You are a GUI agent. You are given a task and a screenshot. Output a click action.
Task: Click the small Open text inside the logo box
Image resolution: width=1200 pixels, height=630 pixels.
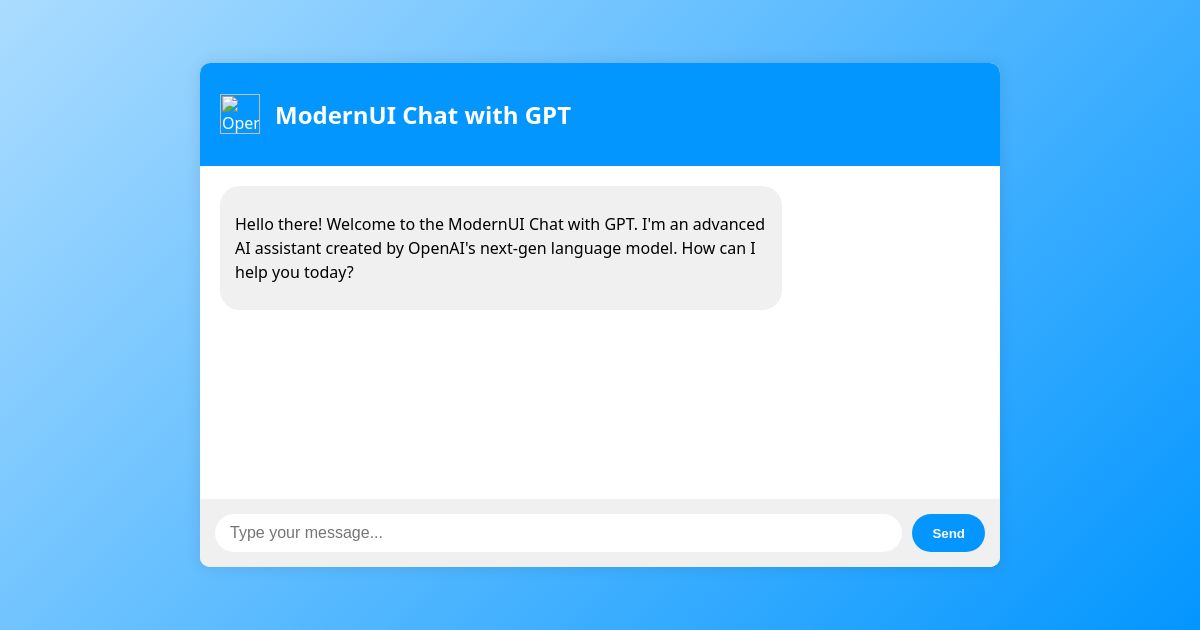pos(240,121)
